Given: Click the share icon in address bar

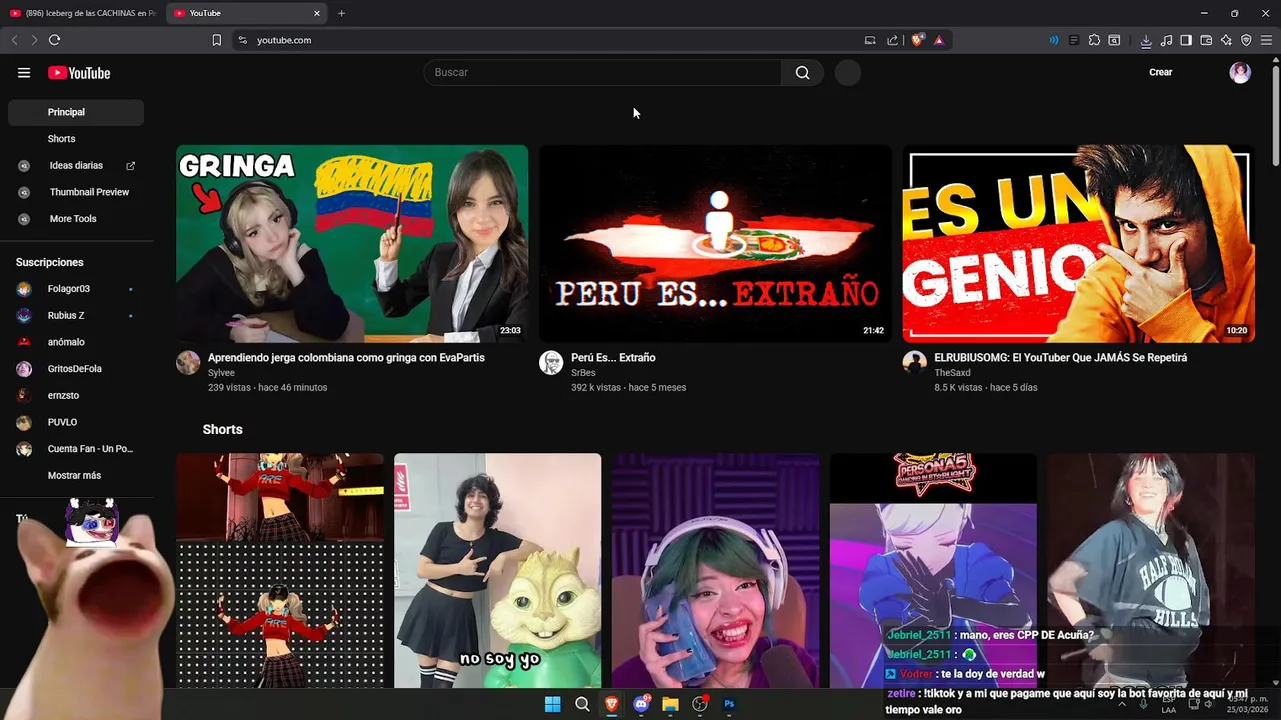Looking at the screenshot, I should pos(892,40).
